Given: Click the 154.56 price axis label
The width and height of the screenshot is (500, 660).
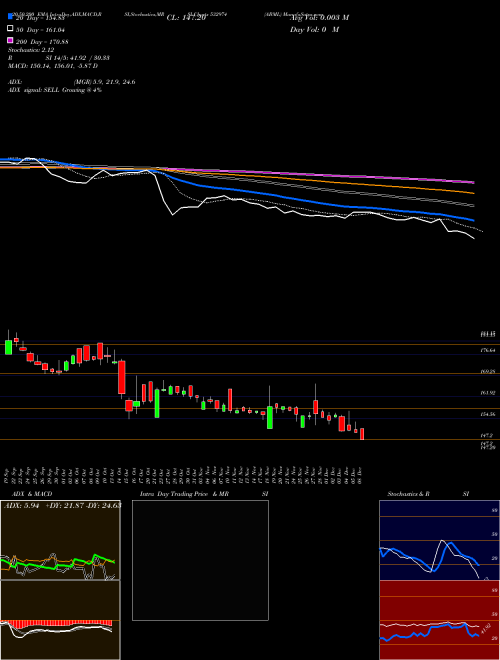Looking at the screenshot, I should 487,414.
